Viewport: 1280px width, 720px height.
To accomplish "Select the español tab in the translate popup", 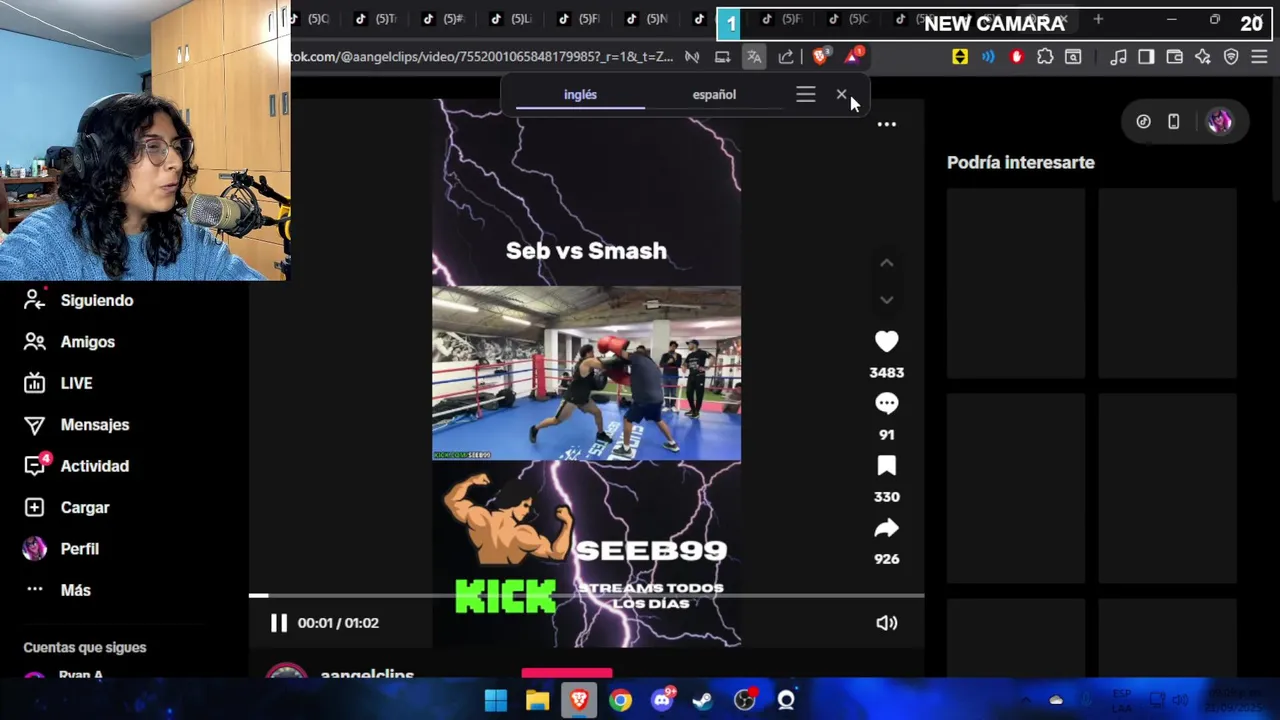I will click(714, 95).
